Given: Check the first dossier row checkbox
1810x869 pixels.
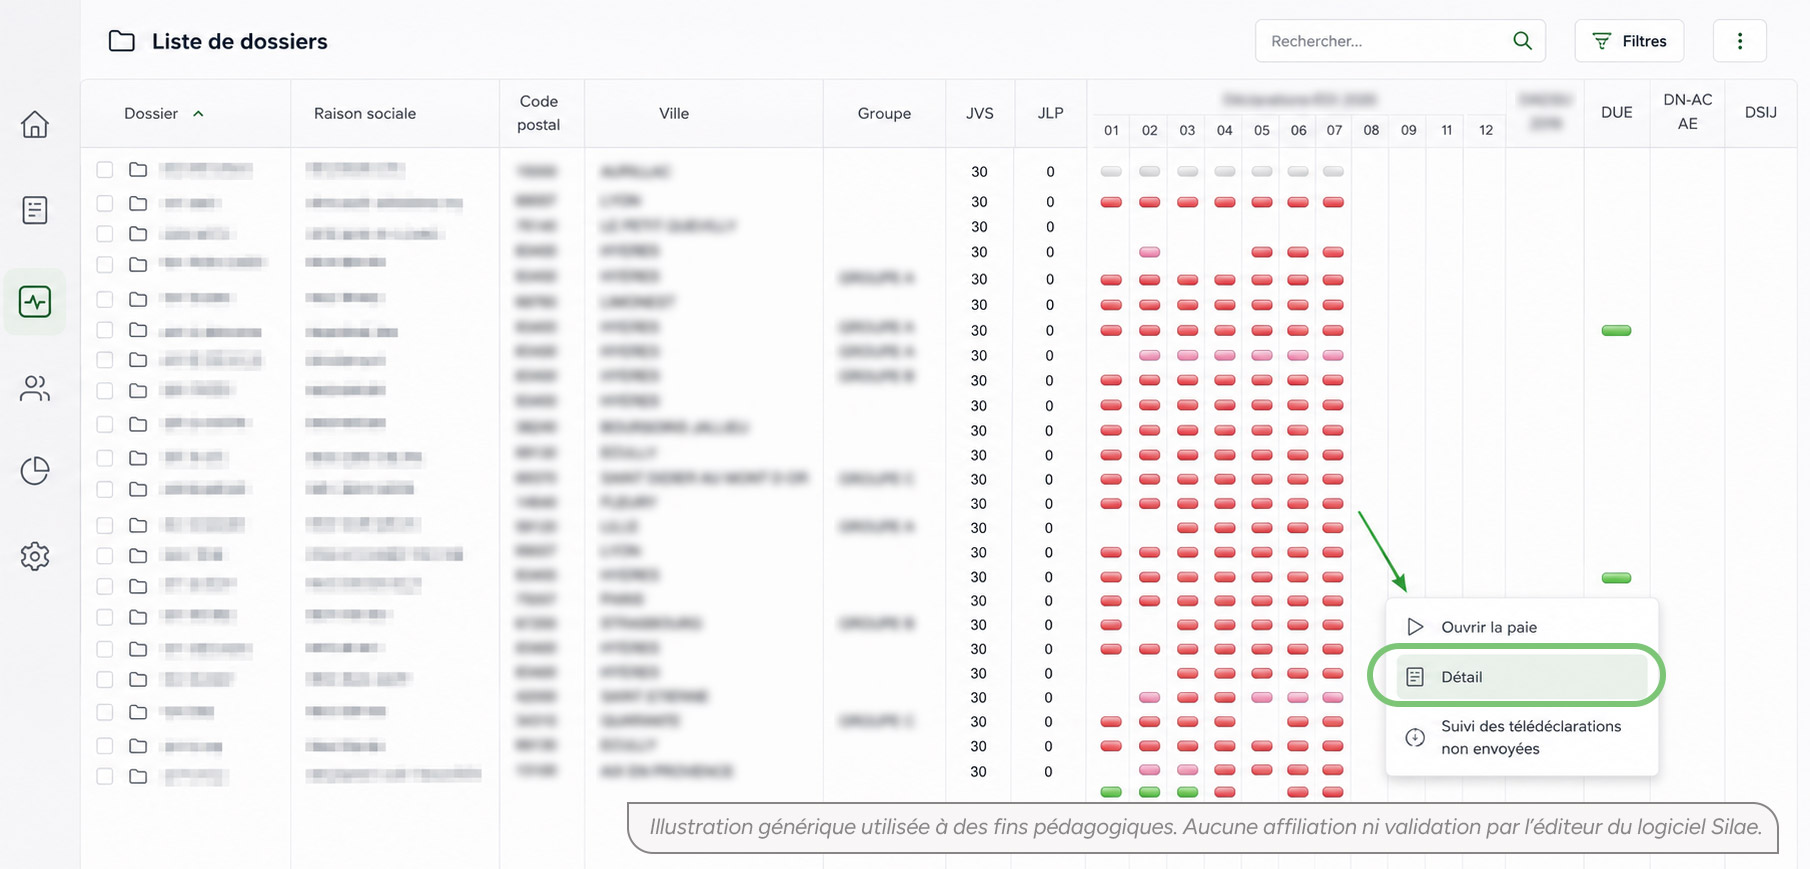Looking at the screenshot, I should [105, 170].
